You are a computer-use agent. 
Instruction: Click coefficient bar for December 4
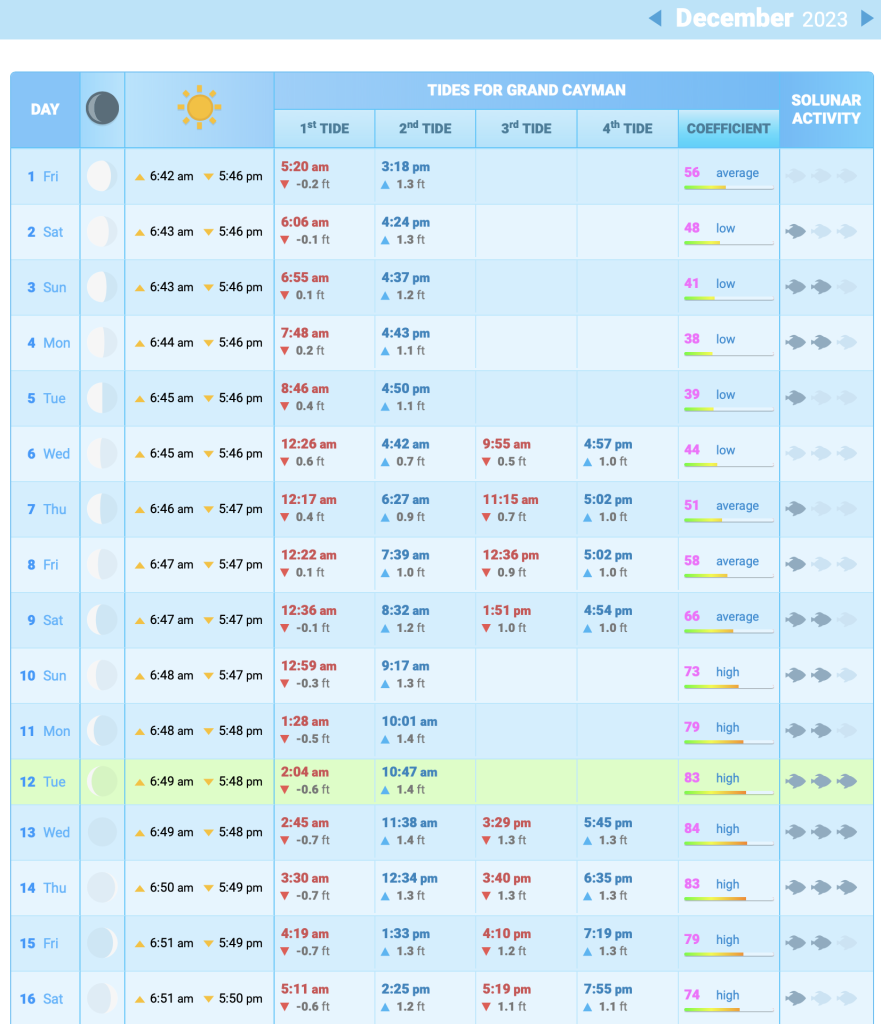(x=728, y=353)
